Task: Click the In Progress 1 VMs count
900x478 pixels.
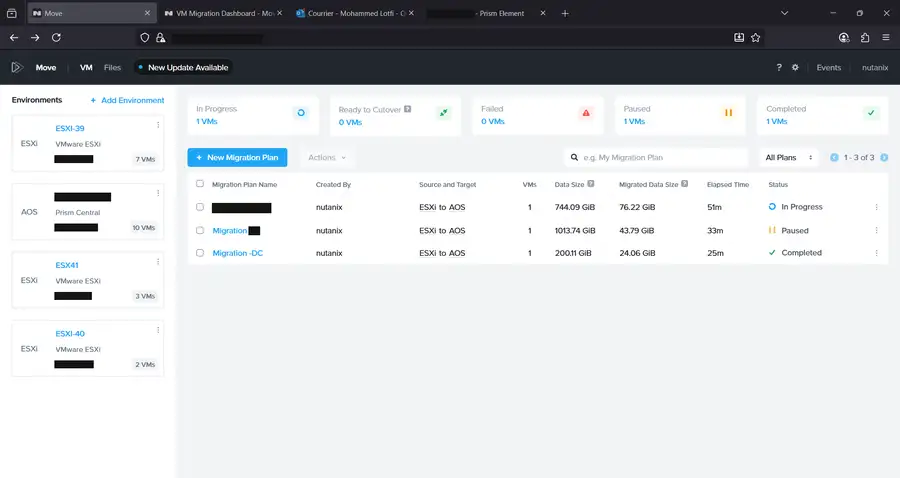Action: pyautogui.click(x=207, y=121)
